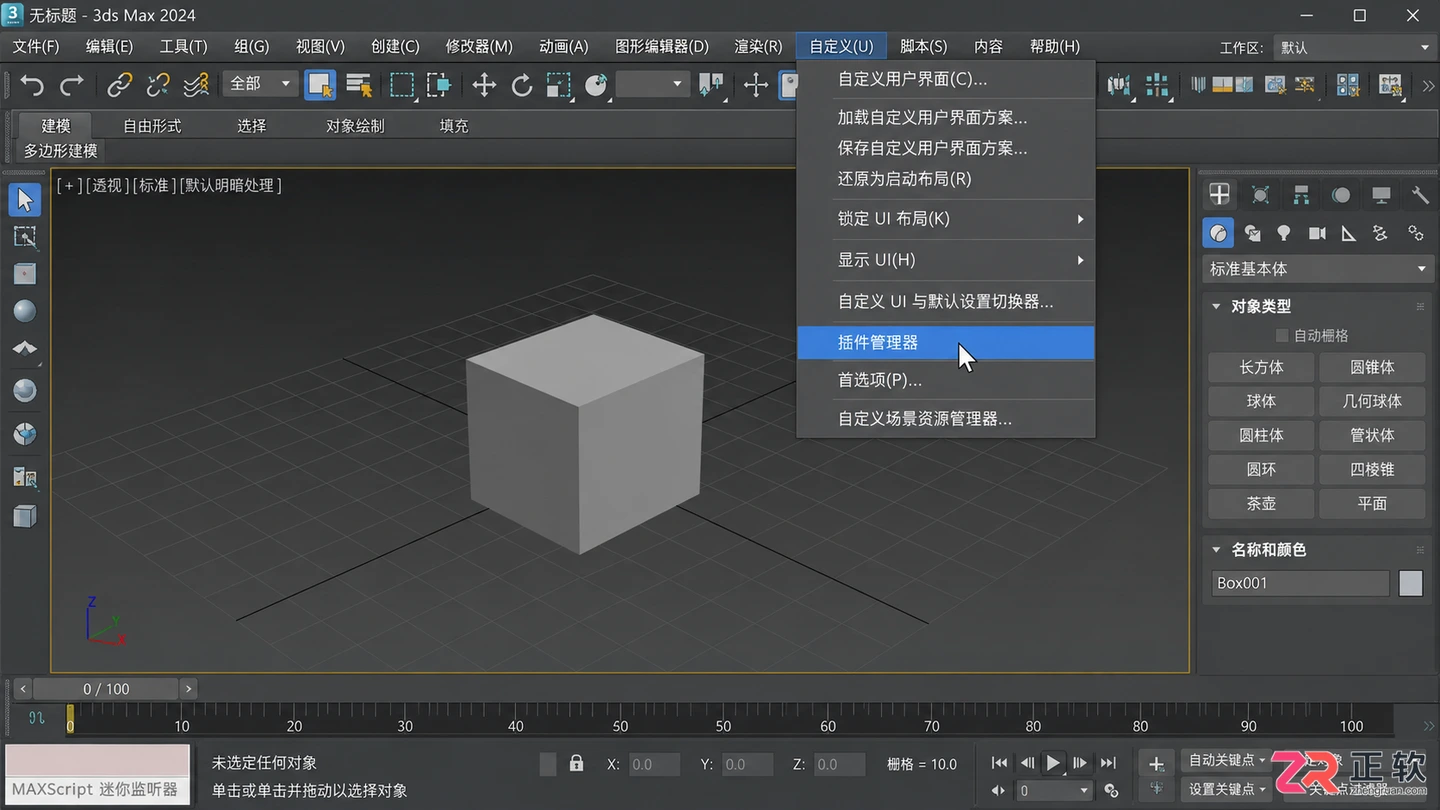Viewport: 1440px width, 810px height.
Task: Choose 插件管理器 from the menu
Action: click(x=946, y=342)
